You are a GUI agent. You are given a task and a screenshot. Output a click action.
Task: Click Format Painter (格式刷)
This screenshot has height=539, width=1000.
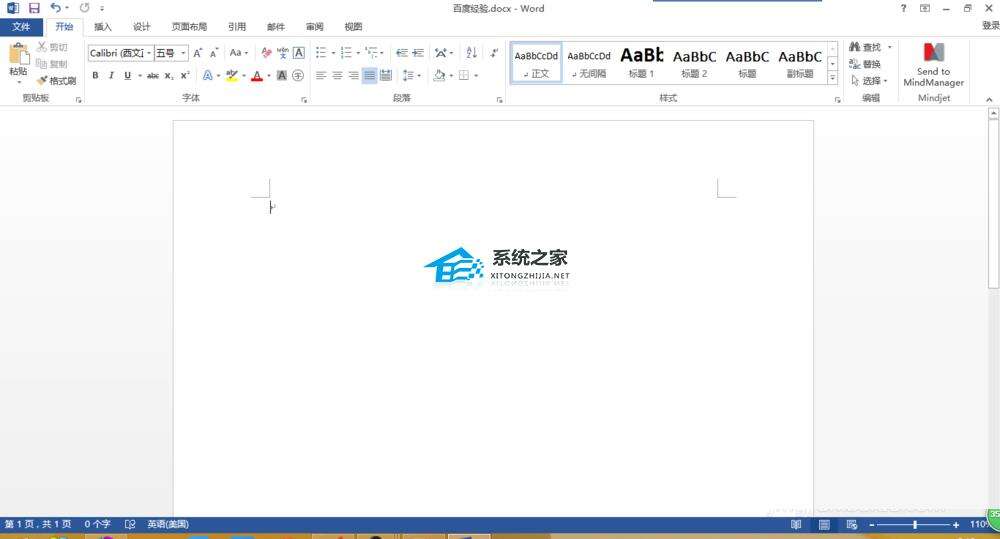[x=56, y=81]
